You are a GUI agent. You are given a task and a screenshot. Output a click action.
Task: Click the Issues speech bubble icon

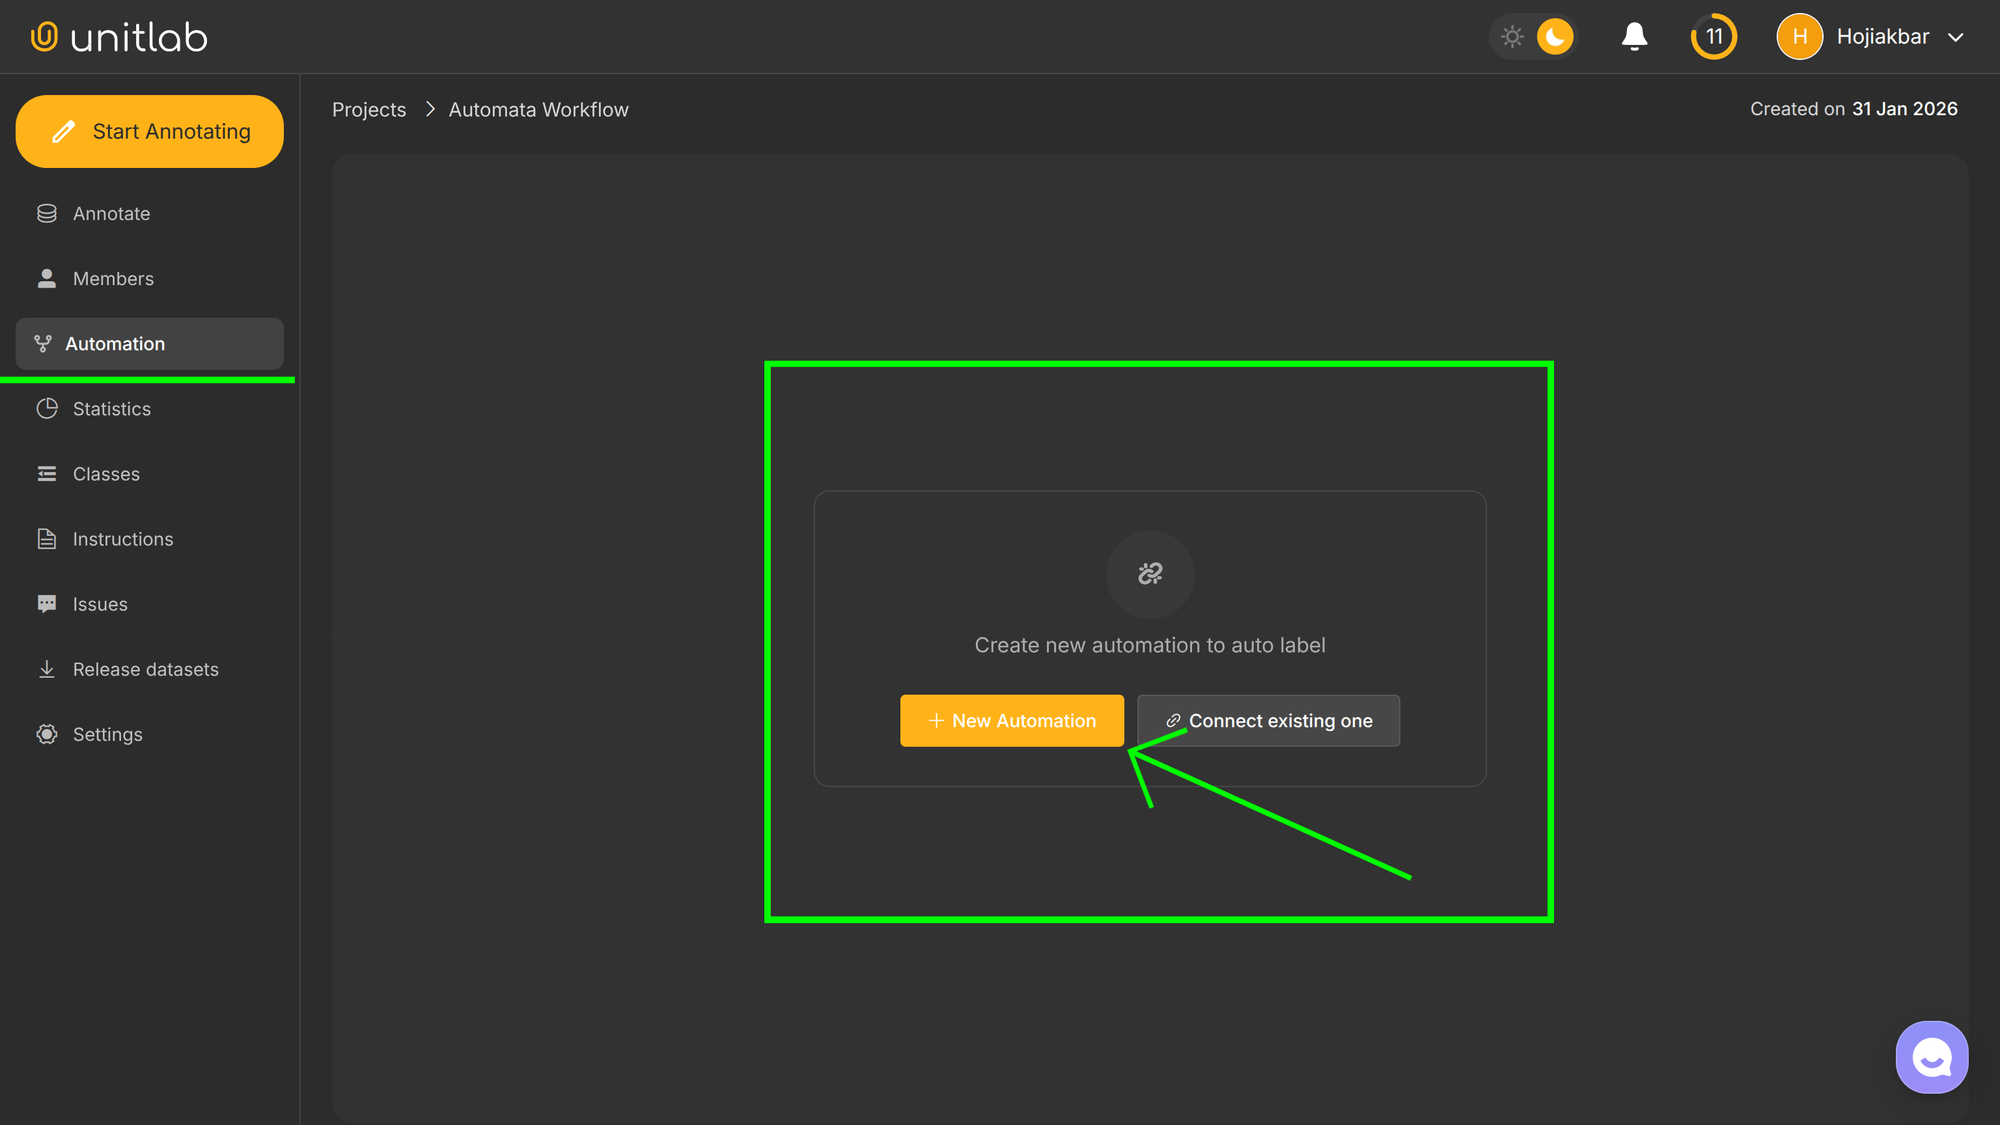click(x=46, y=603)
